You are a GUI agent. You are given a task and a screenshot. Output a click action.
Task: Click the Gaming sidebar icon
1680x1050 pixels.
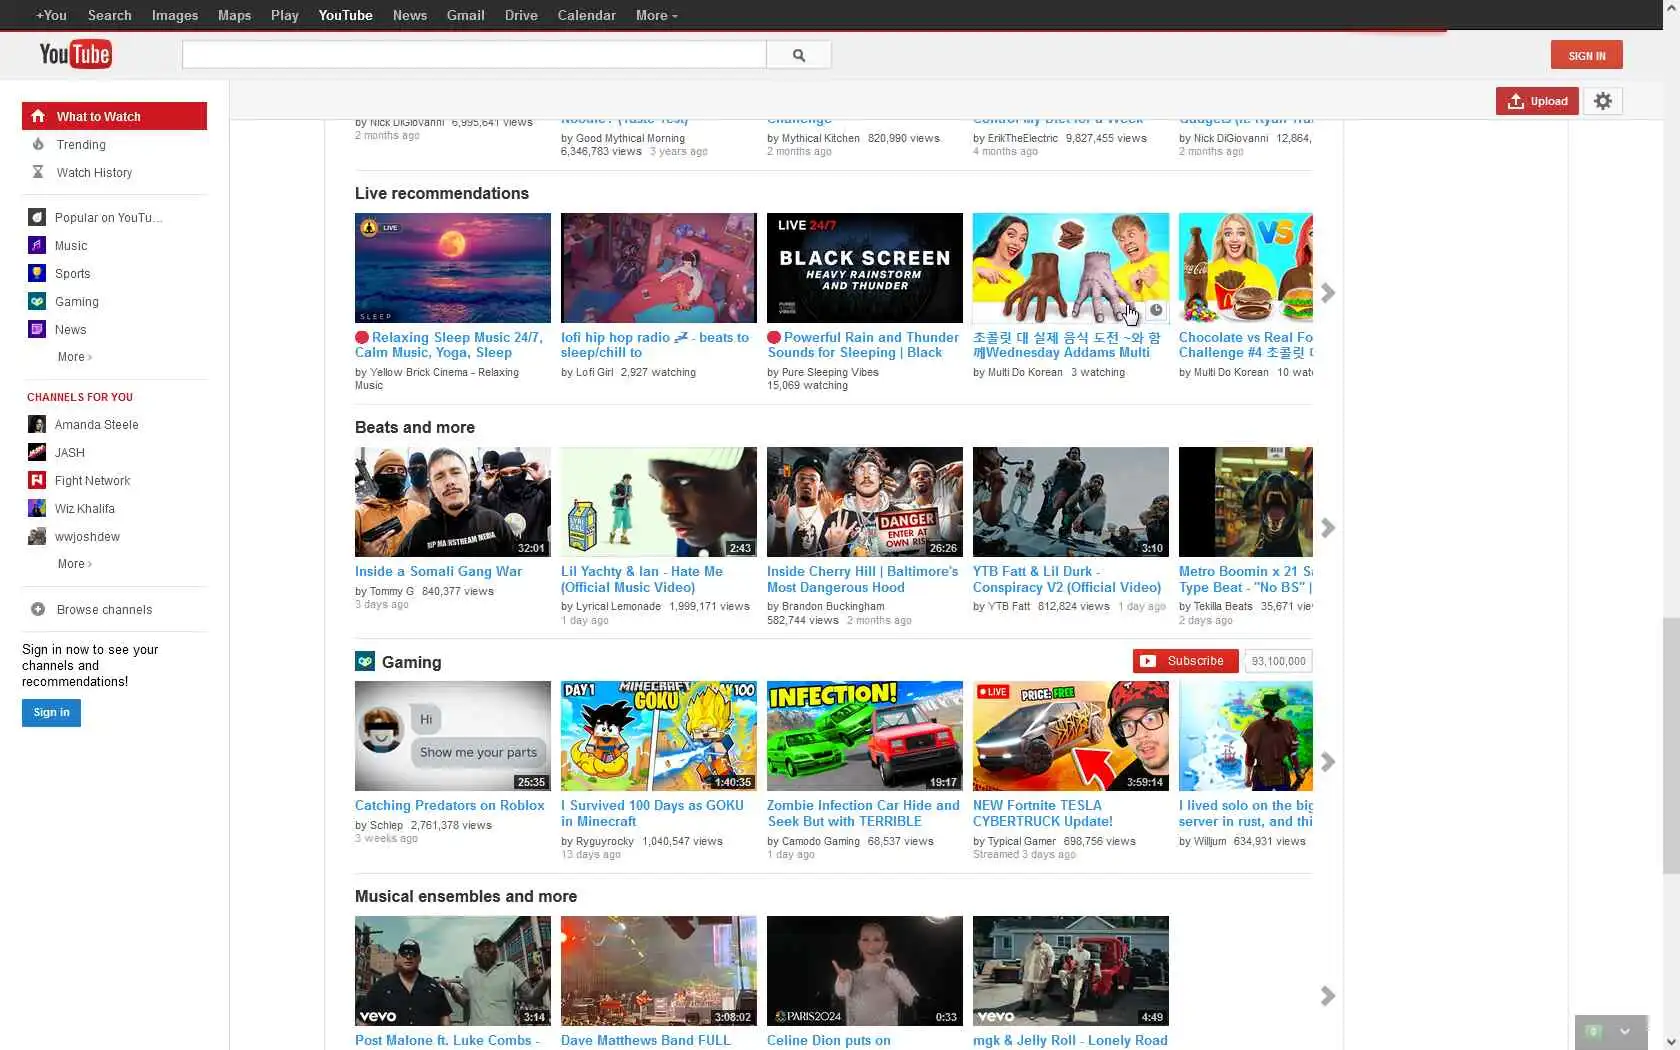[37, 301]
